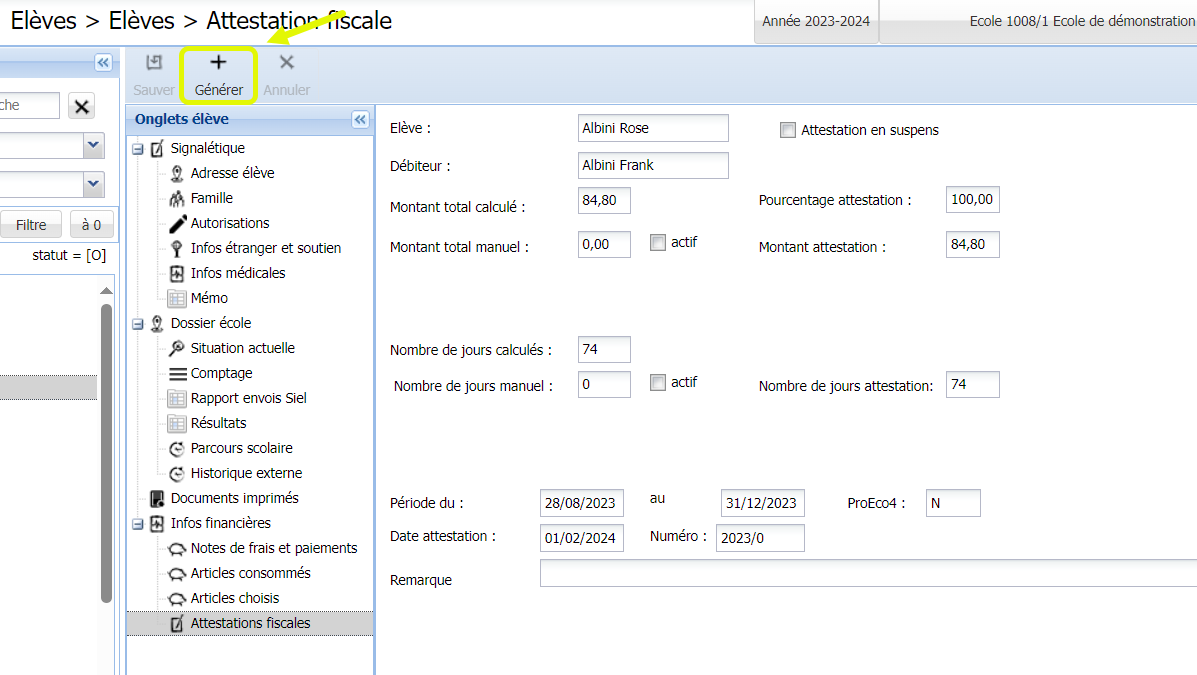Collapse the Infos financières tree node
The height and width of the screenshot is (675, 1197).
click(138, 524)
